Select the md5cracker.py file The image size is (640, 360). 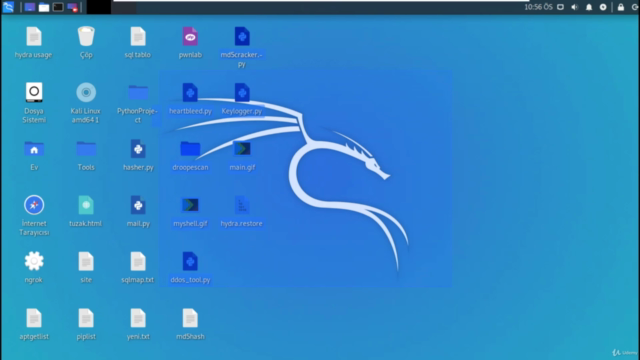tap(242, 47)
